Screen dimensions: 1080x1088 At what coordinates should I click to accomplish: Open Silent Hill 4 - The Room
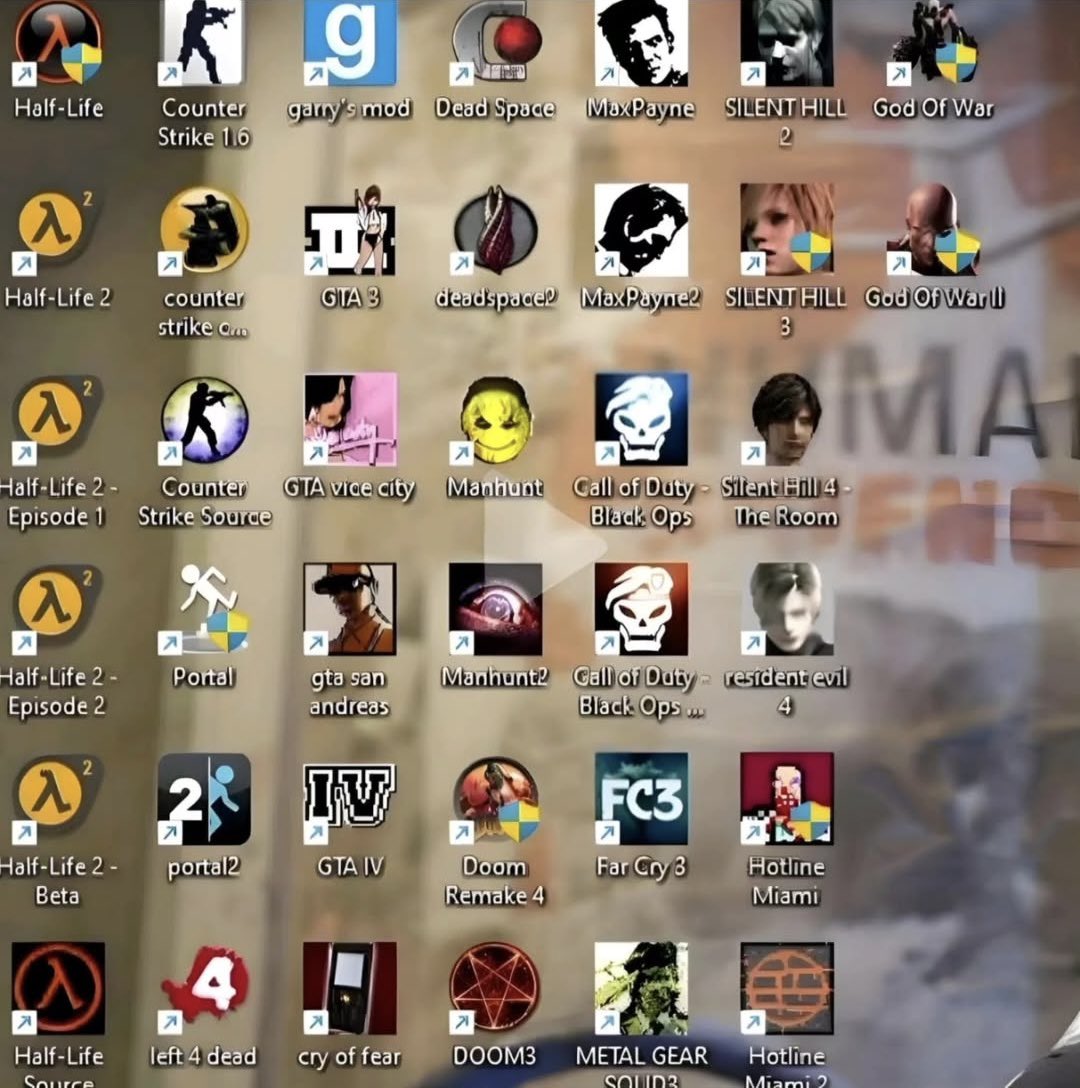point(785,420)
